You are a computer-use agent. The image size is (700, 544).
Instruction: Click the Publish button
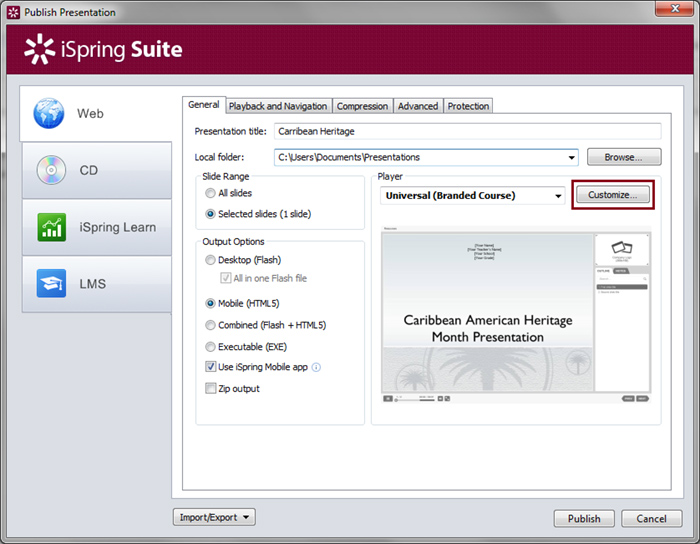click(x=584, y=519)
